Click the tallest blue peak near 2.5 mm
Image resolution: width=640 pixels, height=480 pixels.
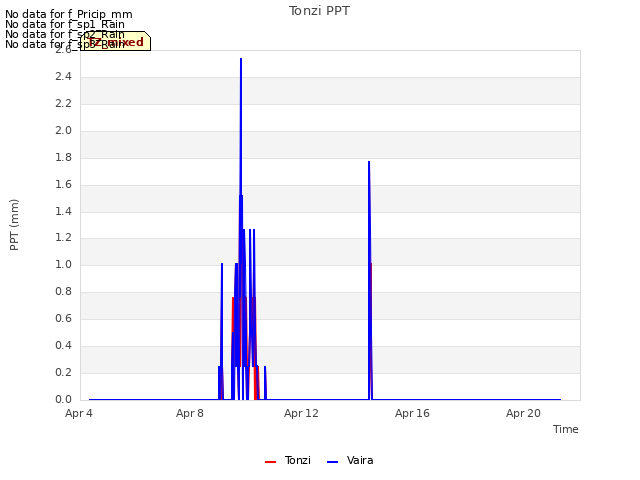pos(241,60)
